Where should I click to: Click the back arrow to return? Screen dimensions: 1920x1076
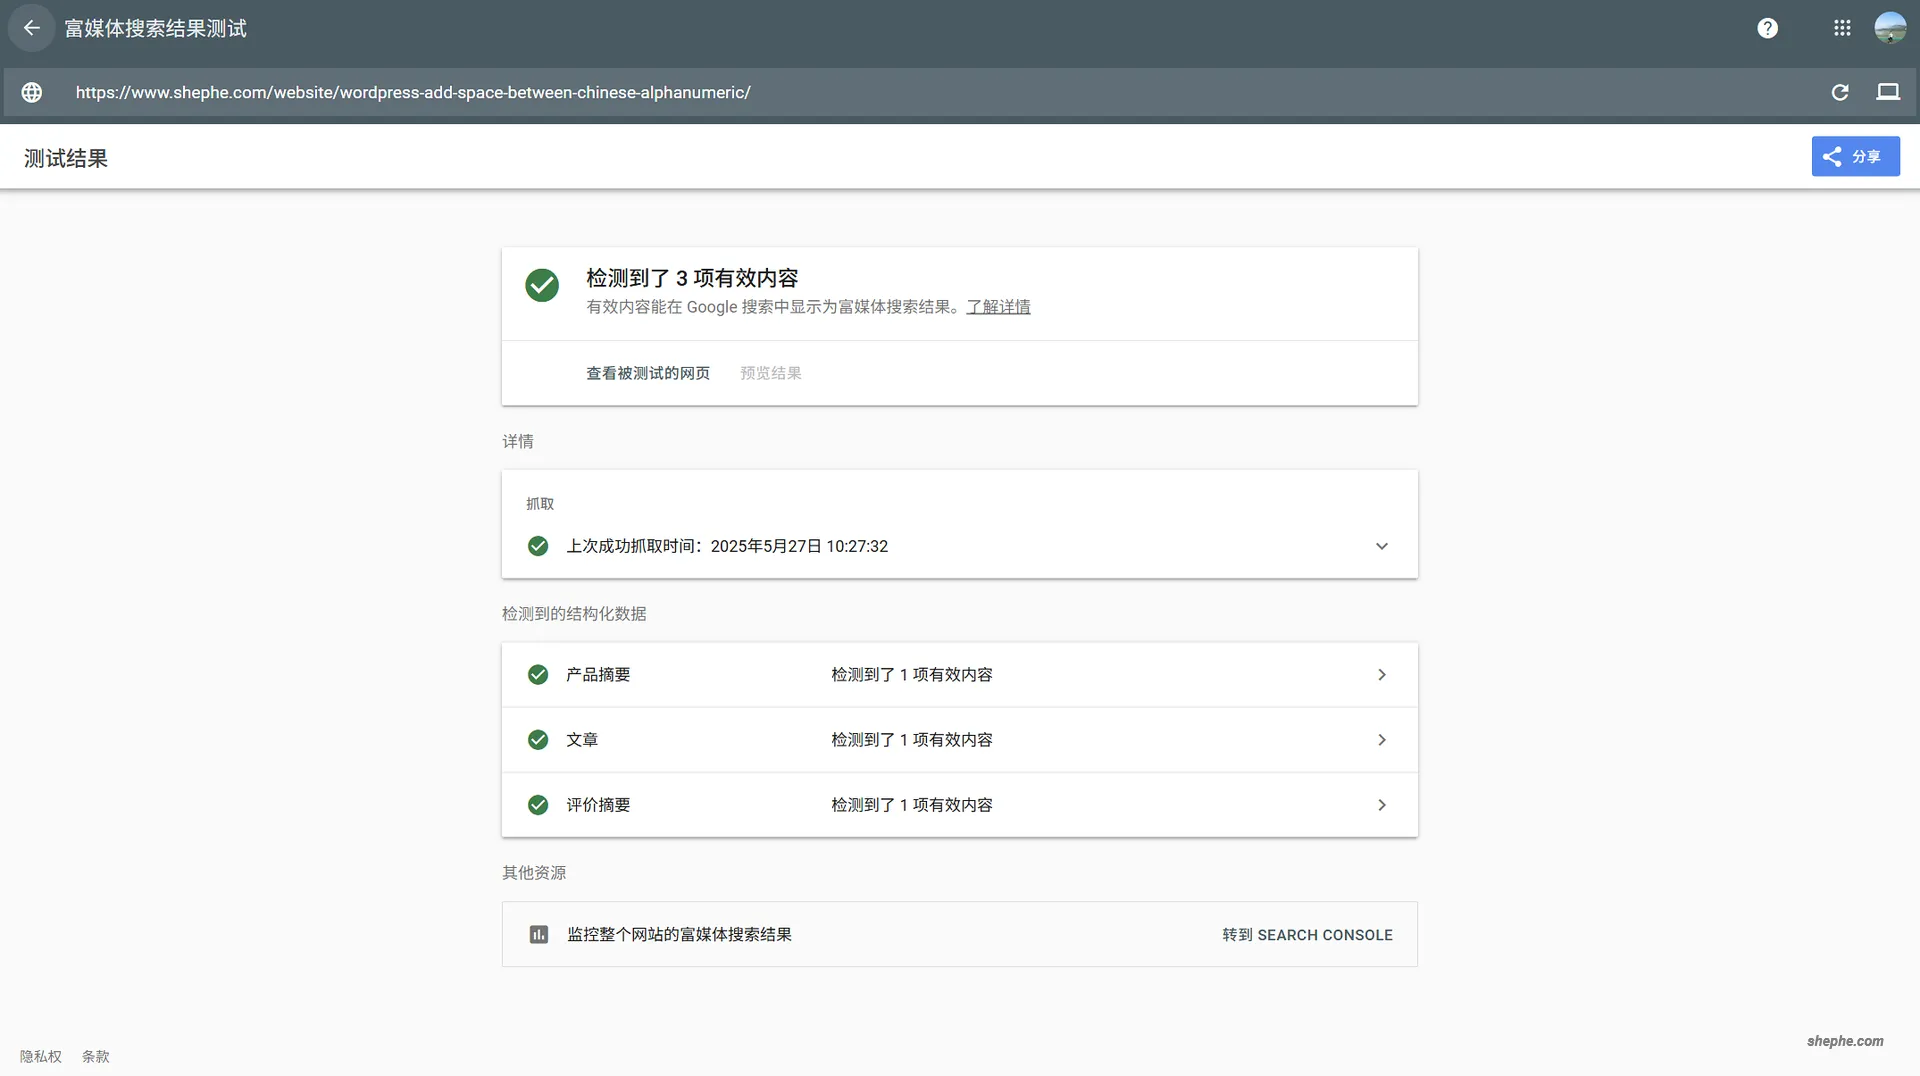click(x=32, y=28)
